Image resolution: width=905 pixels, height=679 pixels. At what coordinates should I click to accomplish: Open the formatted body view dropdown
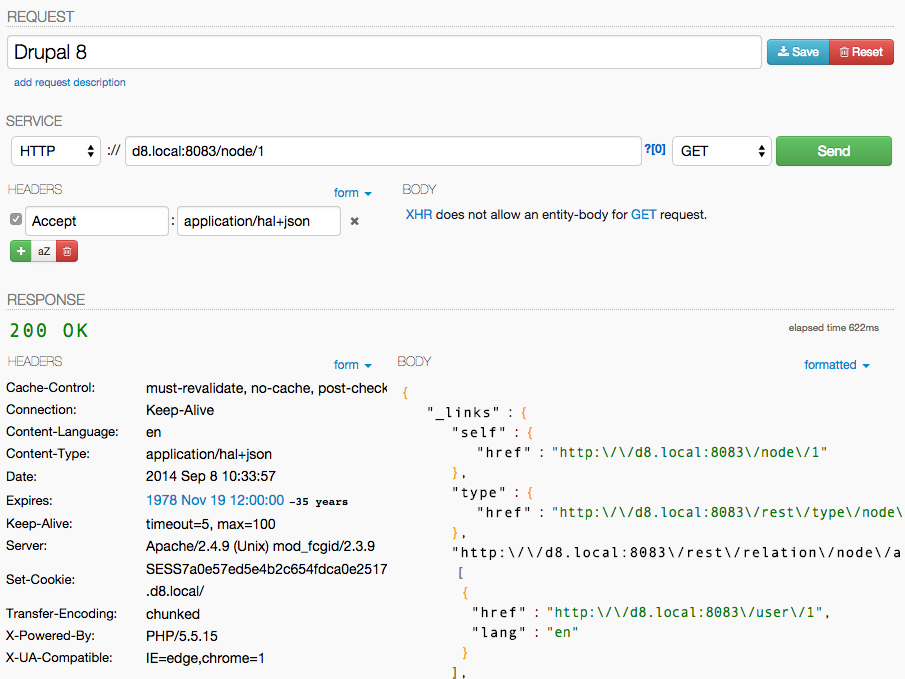coord(837,365)
